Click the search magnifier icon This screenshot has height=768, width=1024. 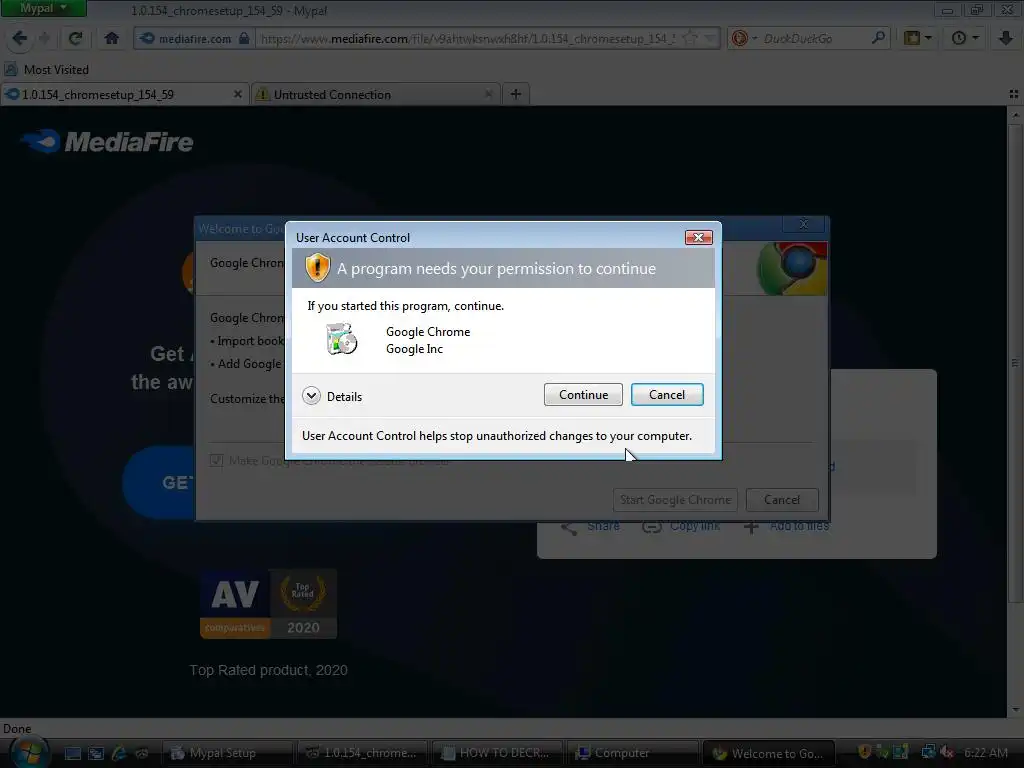pos(878,39)
